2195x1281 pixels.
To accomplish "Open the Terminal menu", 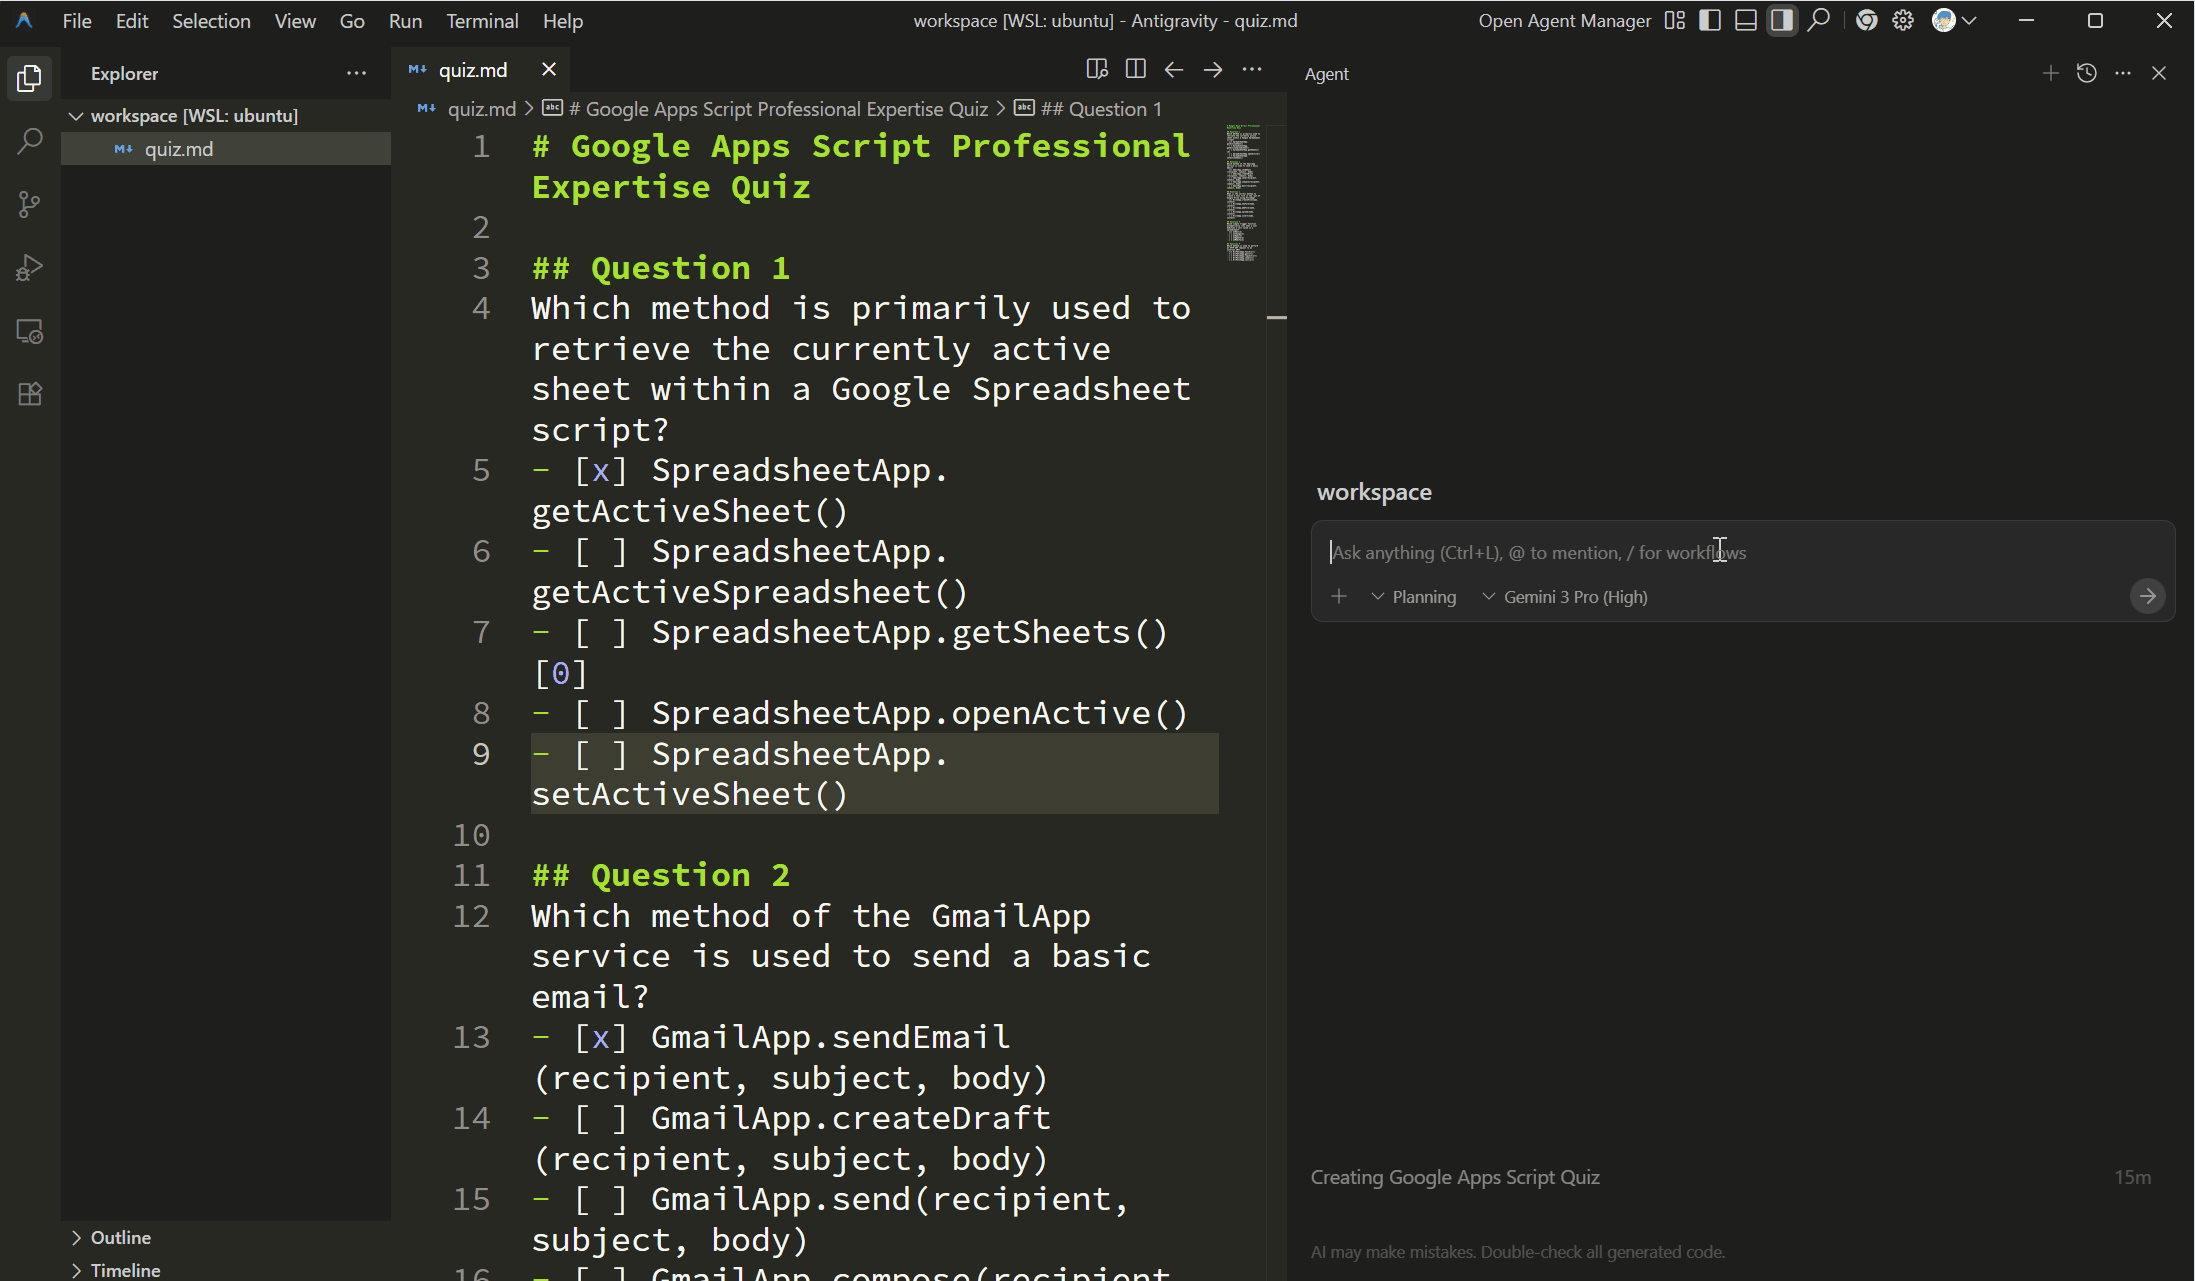I will point(482,21).
